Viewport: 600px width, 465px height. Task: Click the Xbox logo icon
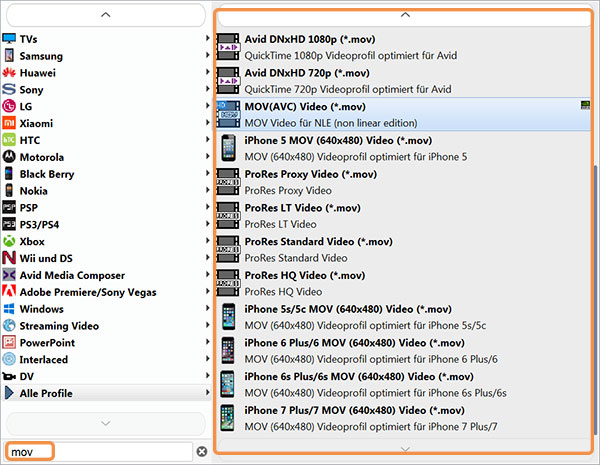(9, 241)
